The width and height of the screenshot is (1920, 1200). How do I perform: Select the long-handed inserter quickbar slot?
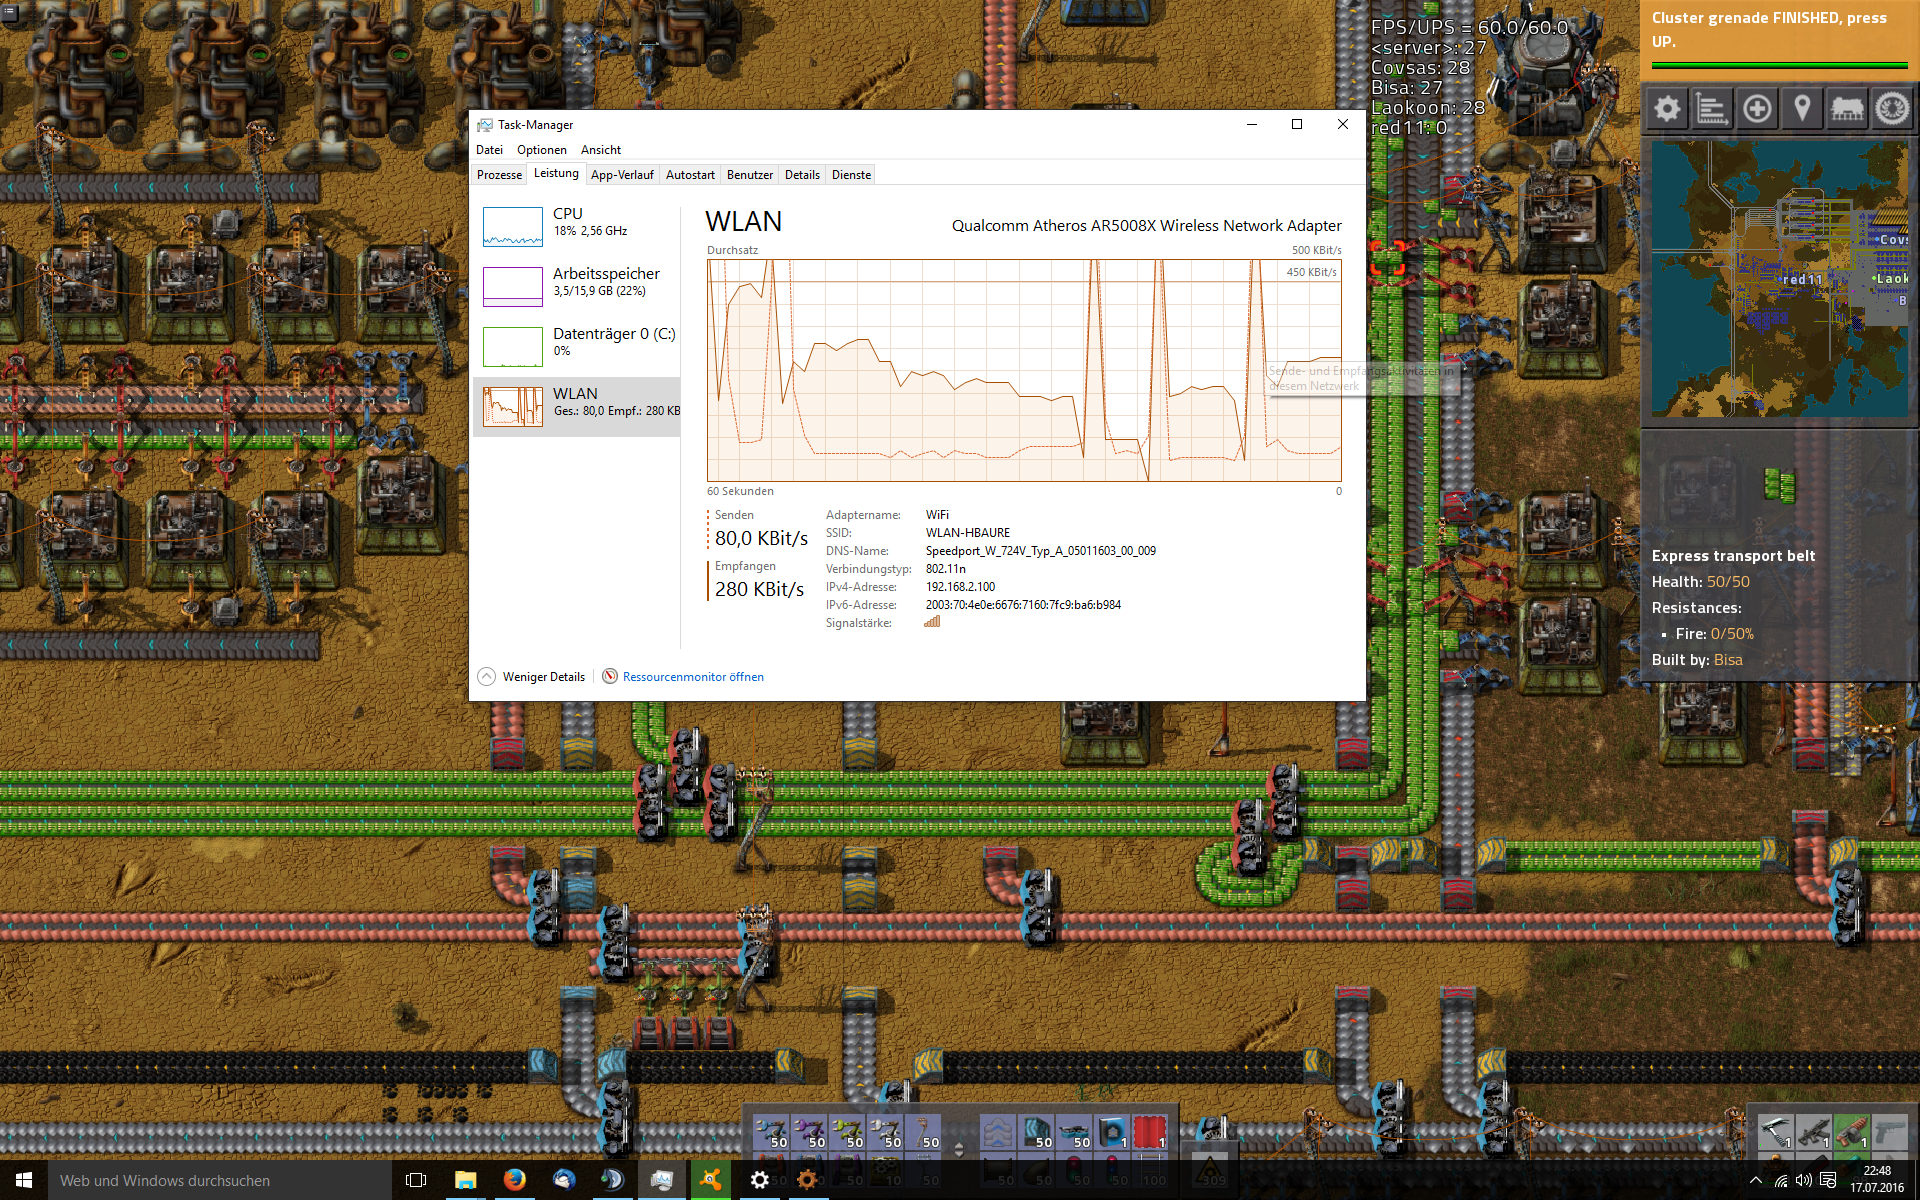point(922,1133)
